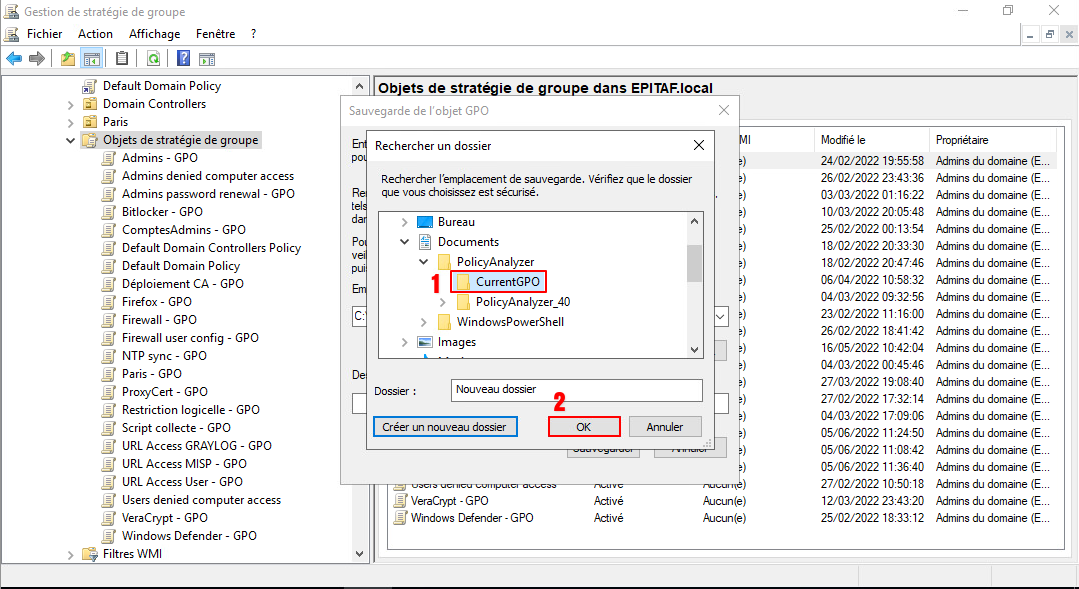Close the Rechercher un dossier dialog
1079x589 pixels.
[698, 145]
